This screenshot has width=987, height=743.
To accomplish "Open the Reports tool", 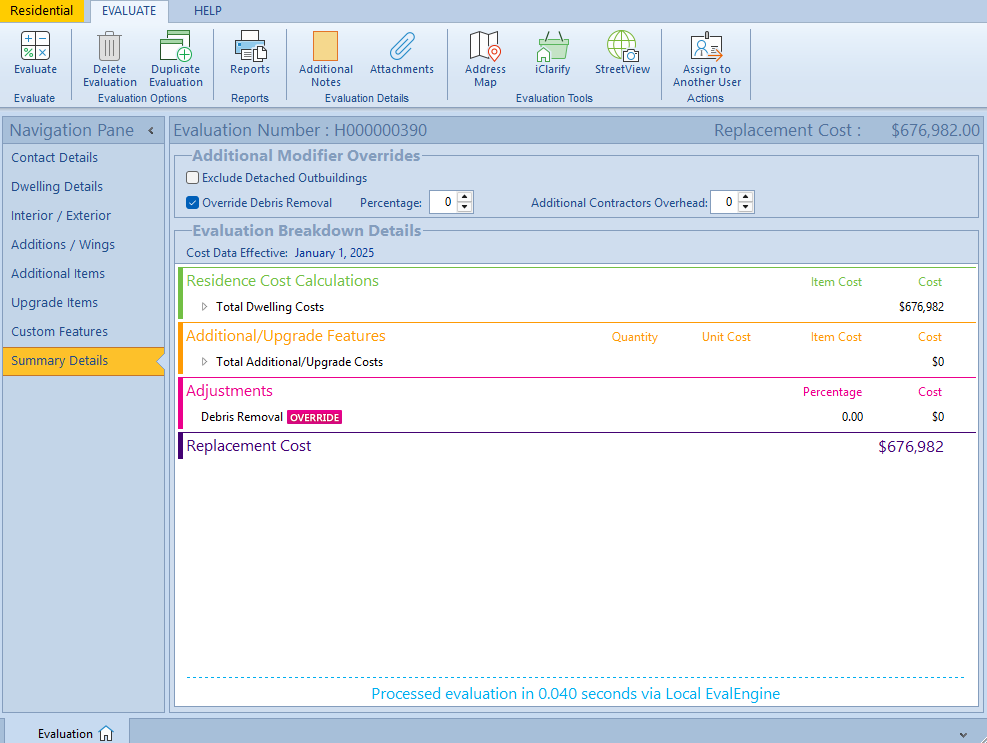I will [249, 46].
